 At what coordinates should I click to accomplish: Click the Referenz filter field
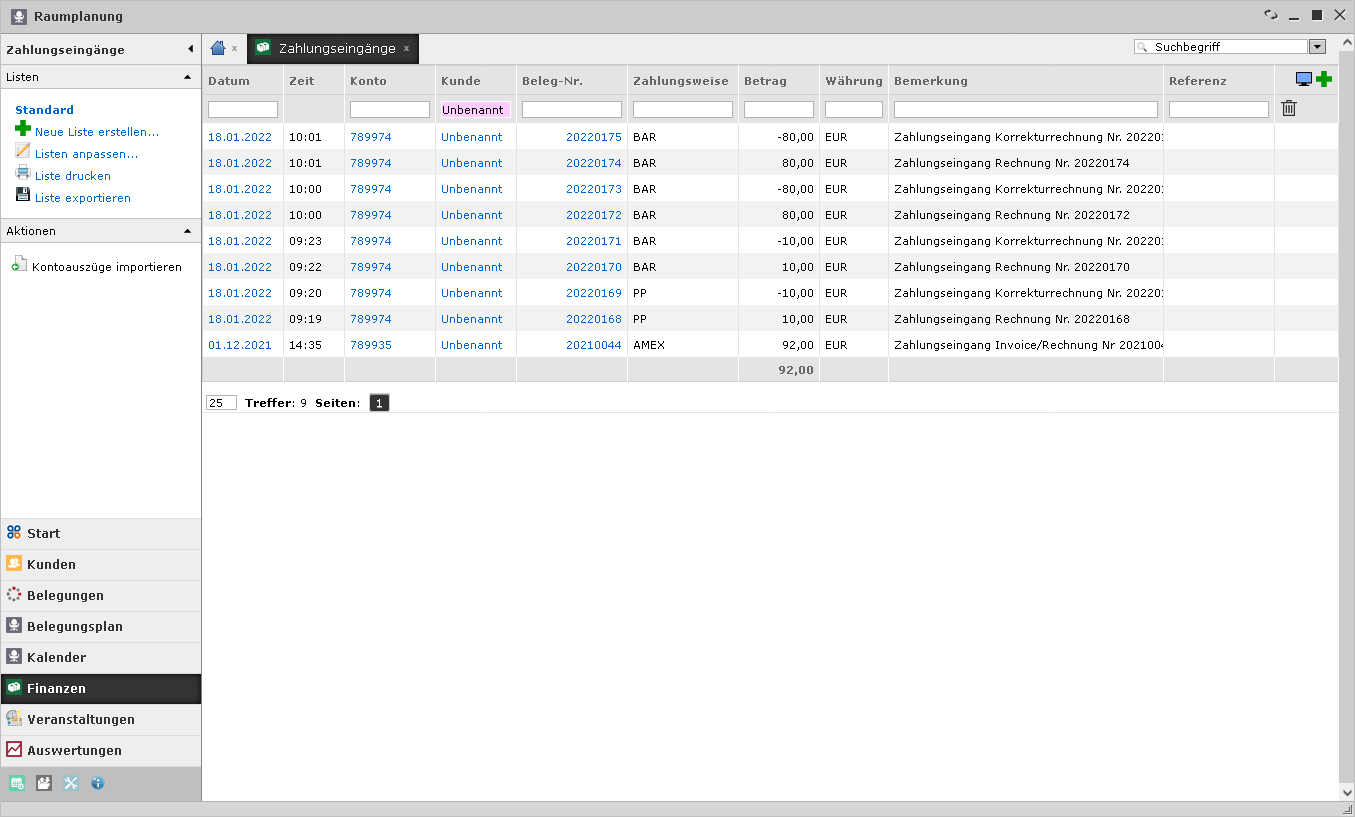(1219, 109)
